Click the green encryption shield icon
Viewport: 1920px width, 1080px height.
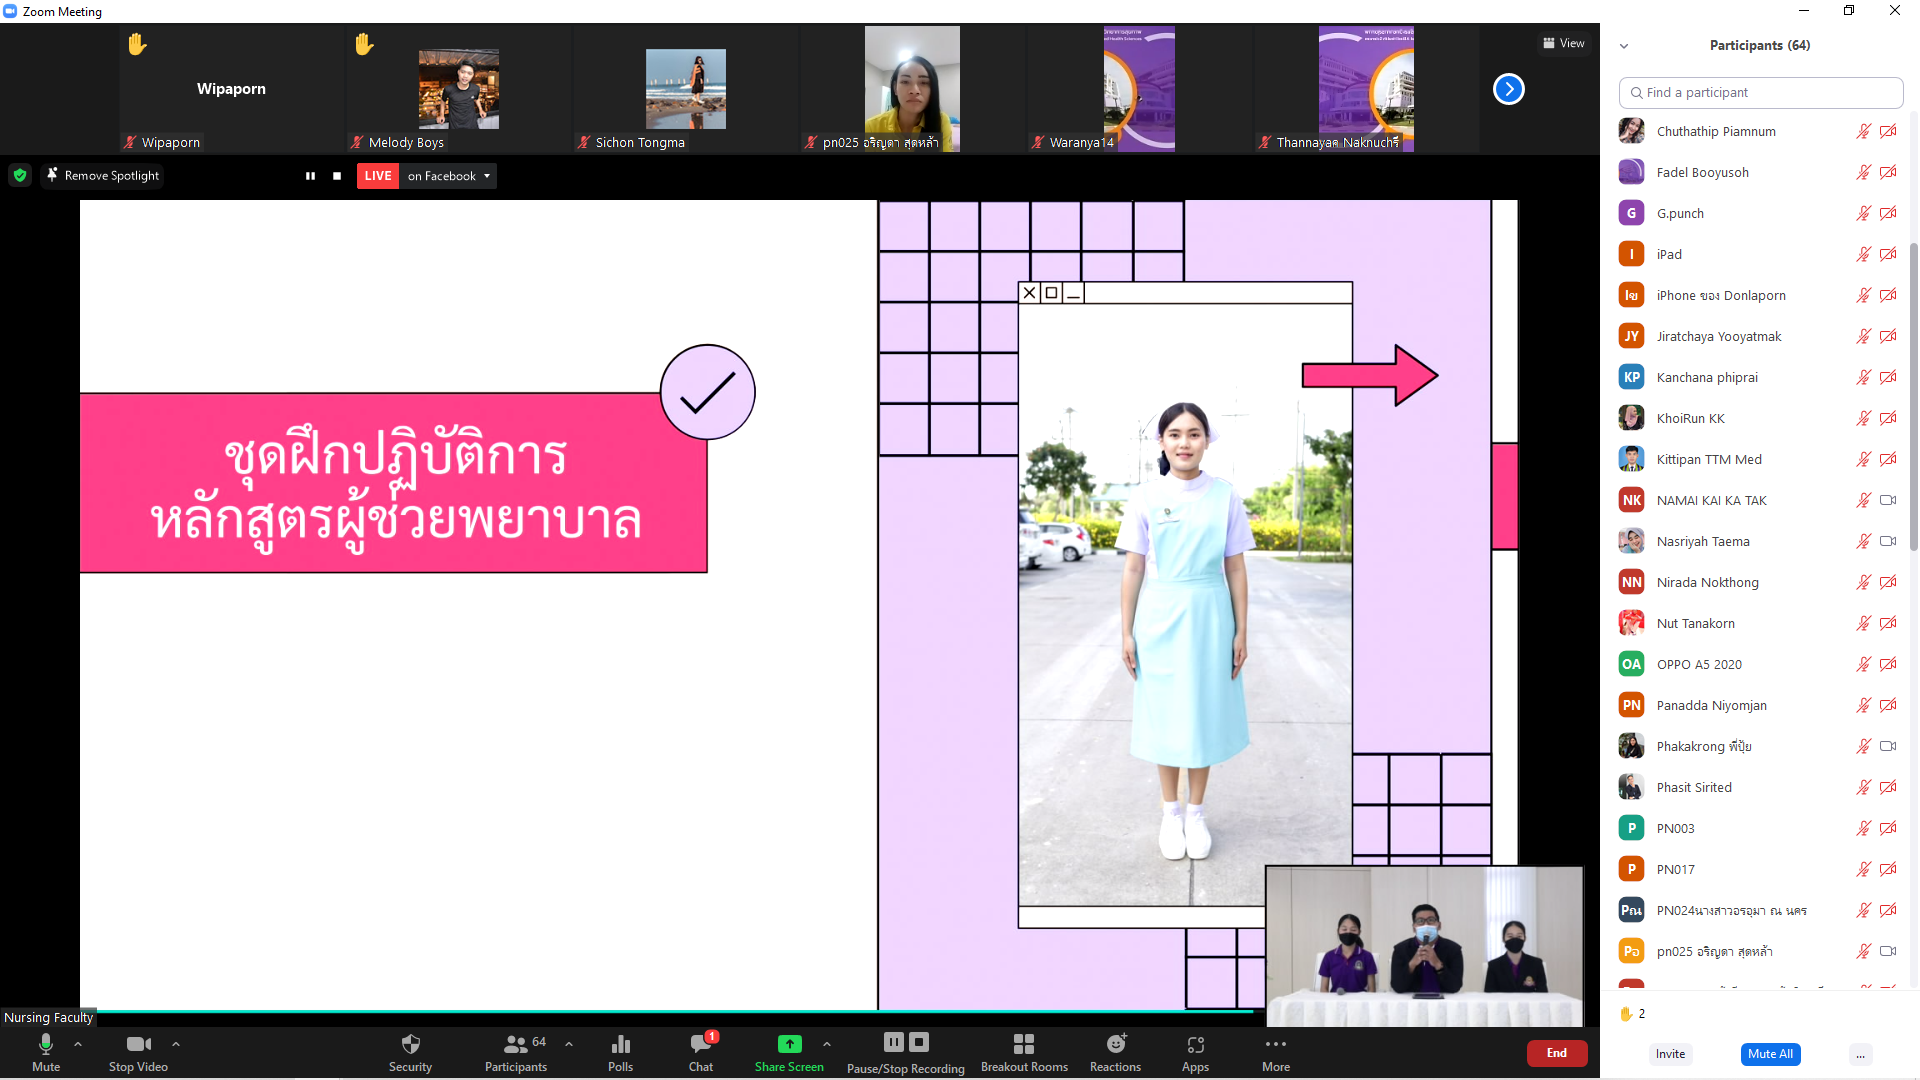20,175
